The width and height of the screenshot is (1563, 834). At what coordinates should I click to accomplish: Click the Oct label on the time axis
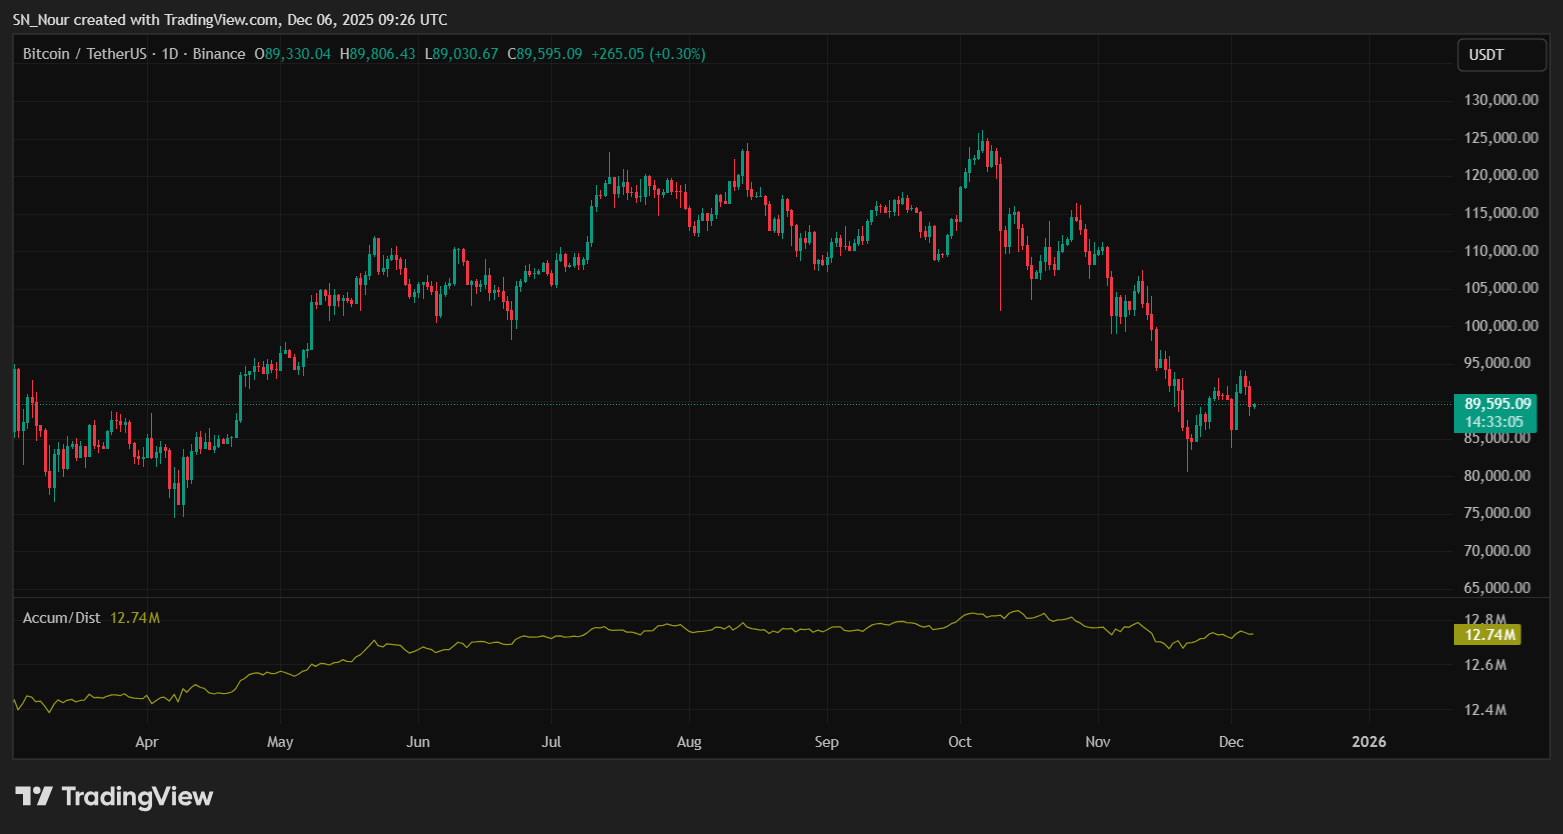pyautogui.click(x=960, y=742)
